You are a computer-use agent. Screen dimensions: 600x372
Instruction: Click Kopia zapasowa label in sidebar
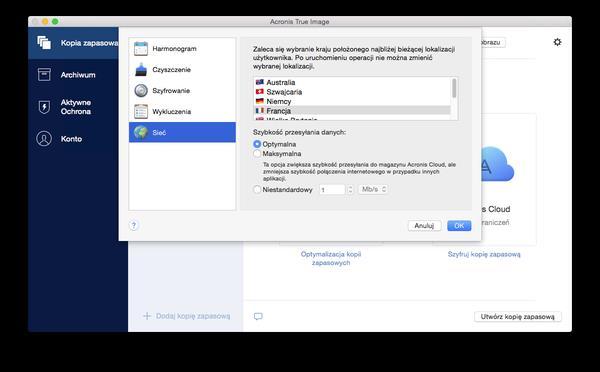click(89, 43)
